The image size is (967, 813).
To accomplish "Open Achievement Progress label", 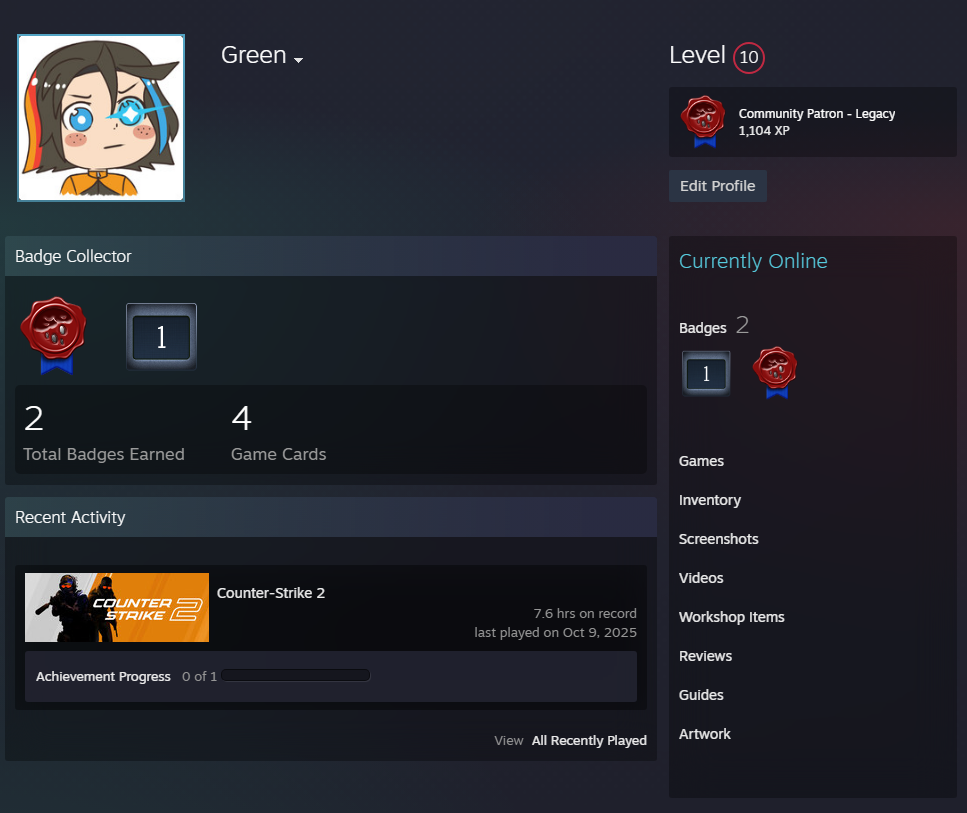I will [103, 677].
